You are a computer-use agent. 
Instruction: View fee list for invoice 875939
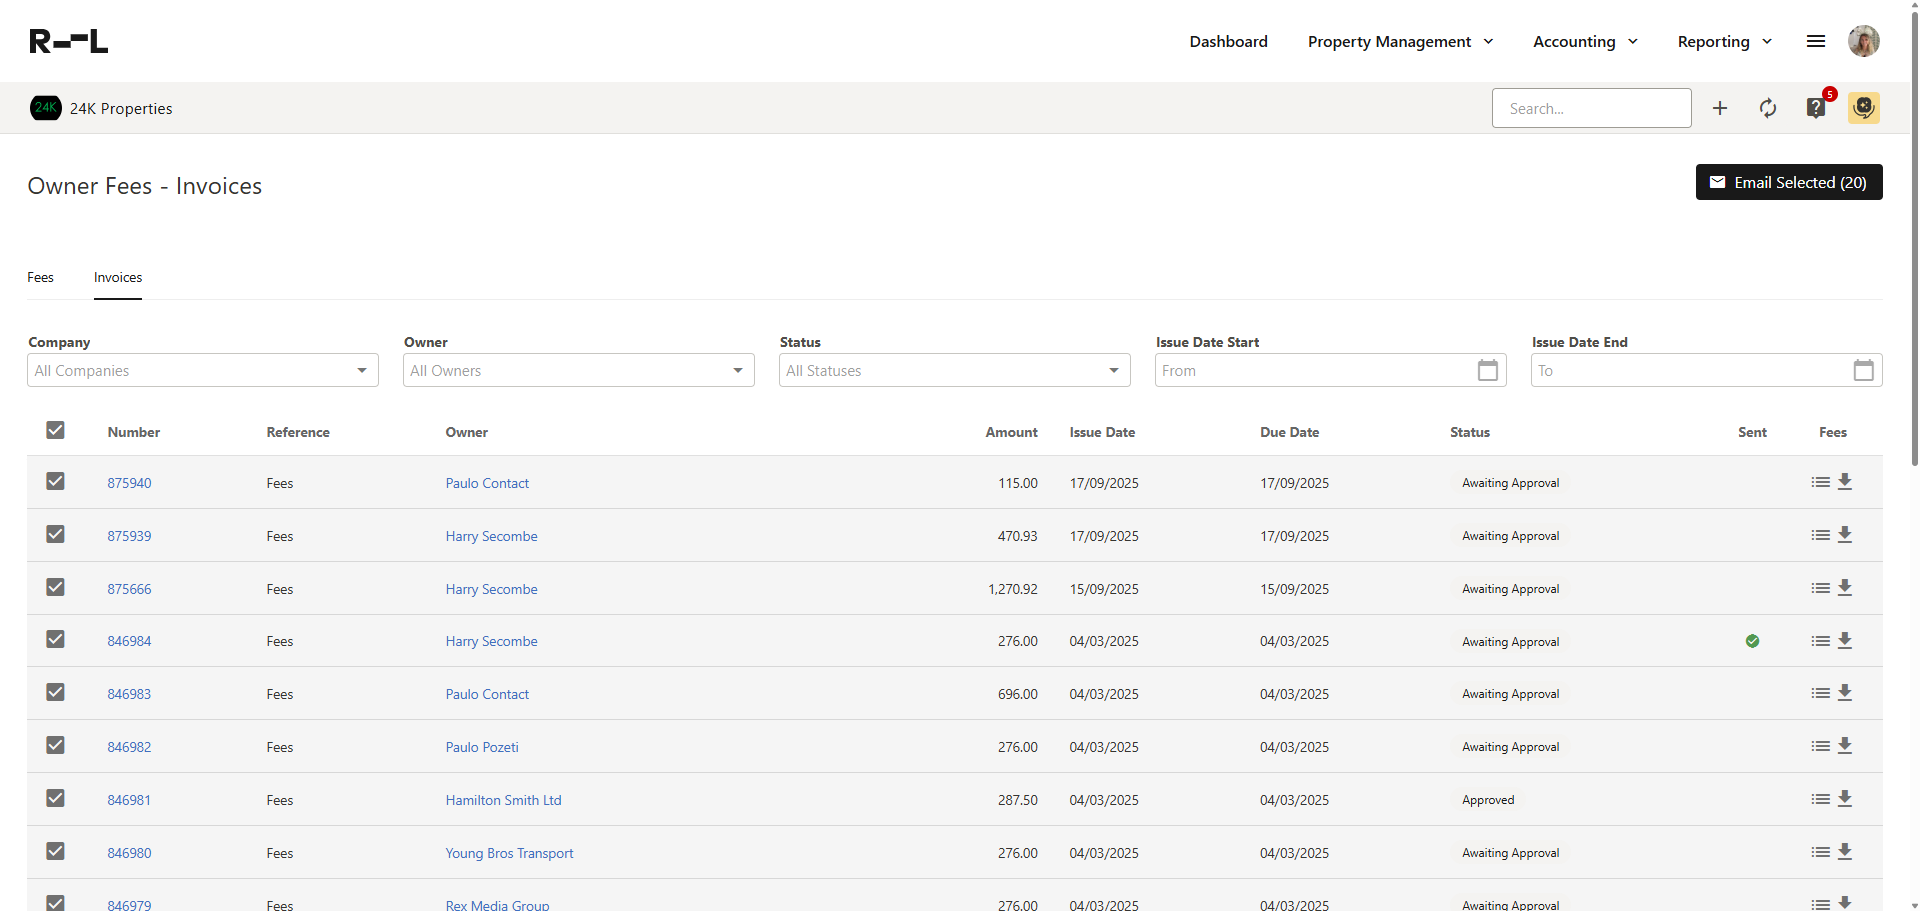click(1820, 535)
